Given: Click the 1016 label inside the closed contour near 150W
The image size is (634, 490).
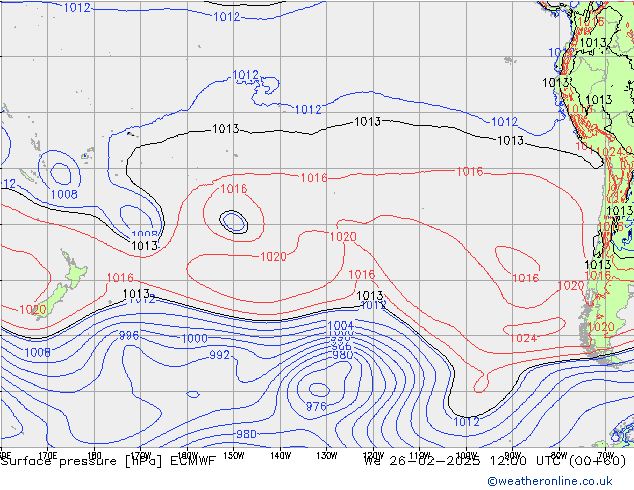Looking at the screenshot, I should [234, 189].
